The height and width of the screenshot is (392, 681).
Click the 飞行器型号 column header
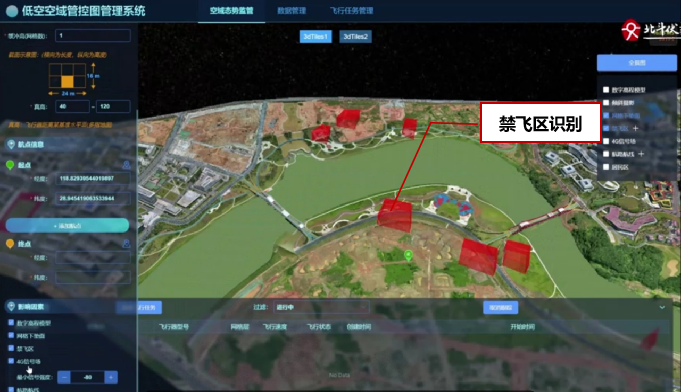coord(174,327)
